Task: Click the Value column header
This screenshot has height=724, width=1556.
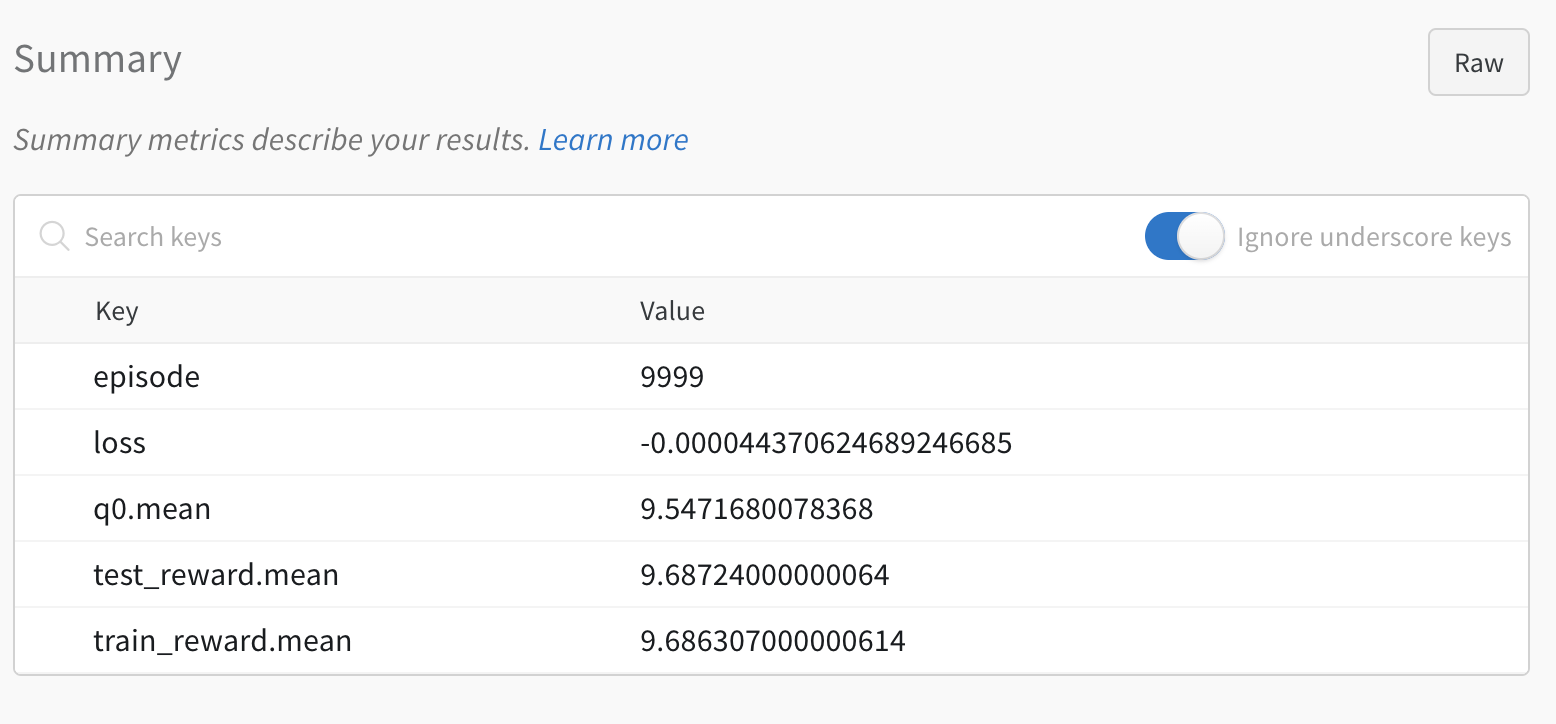Action: point(672,311)
